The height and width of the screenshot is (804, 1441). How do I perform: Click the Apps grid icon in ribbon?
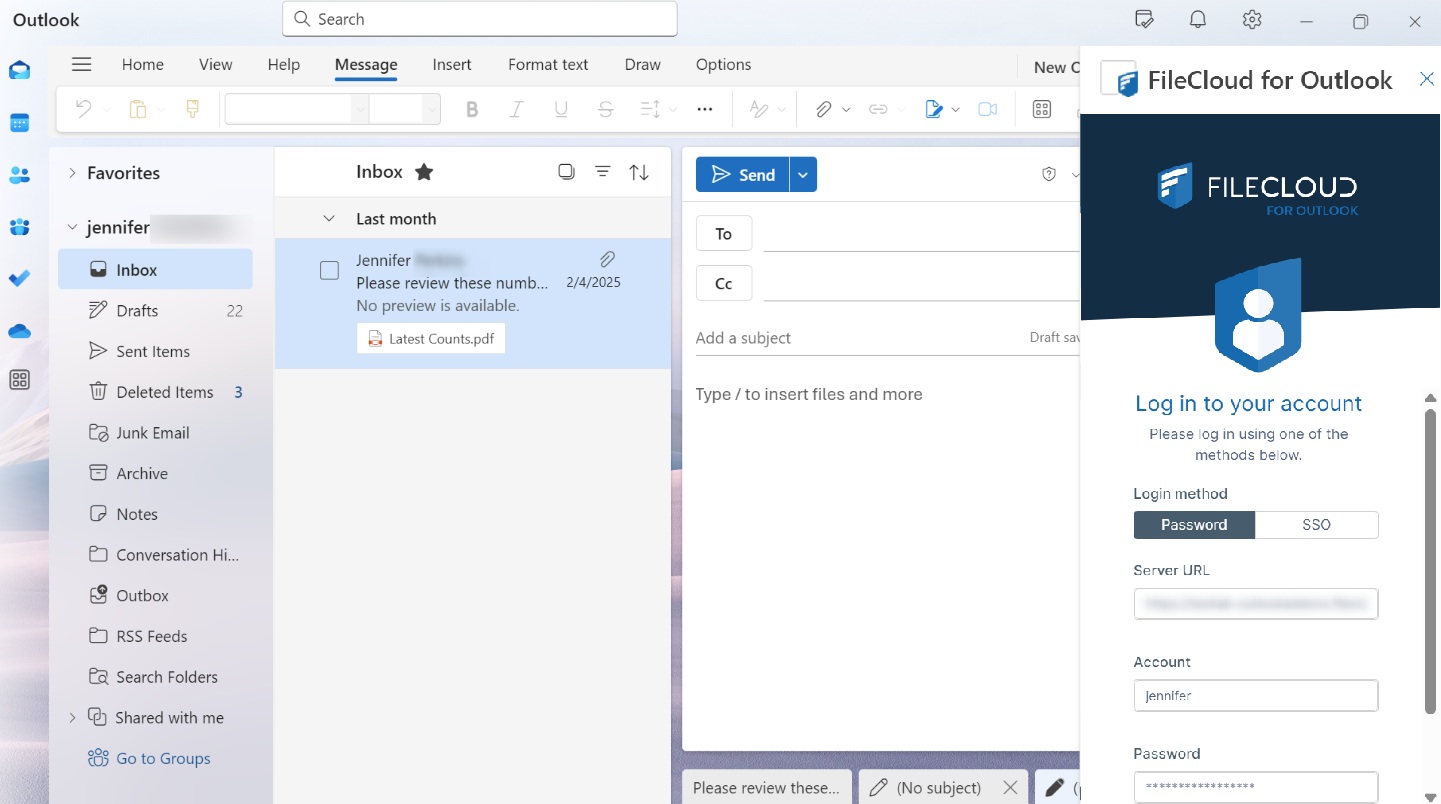pos(1042,109)
